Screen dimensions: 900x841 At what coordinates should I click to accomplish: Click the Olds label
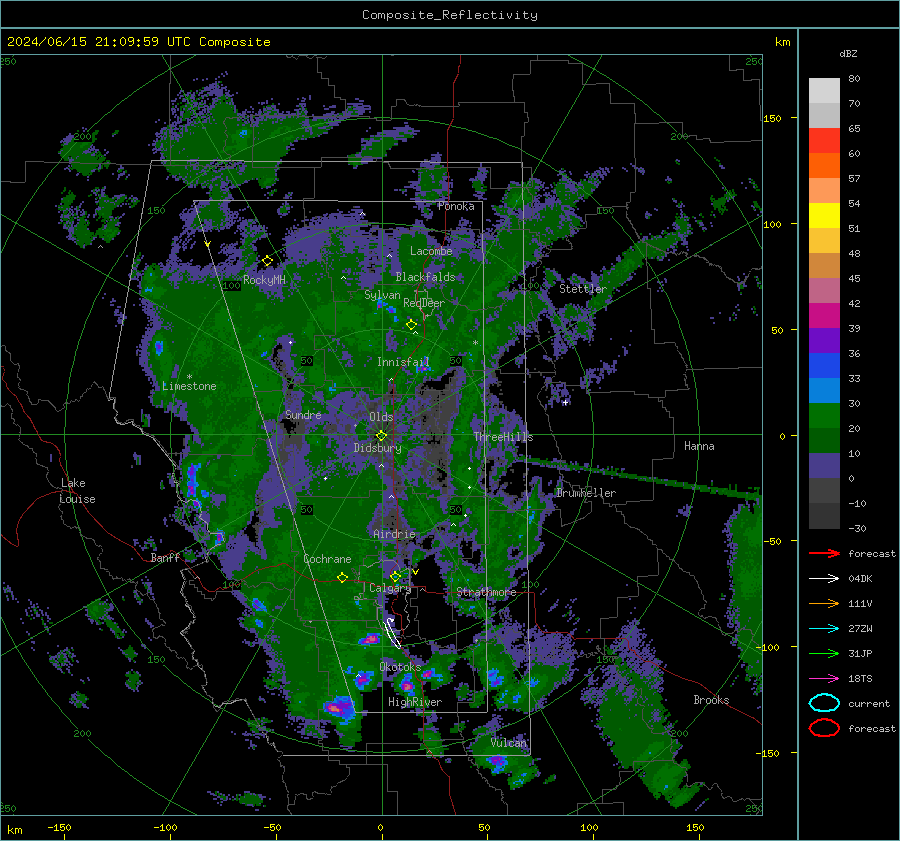[381, 417]
